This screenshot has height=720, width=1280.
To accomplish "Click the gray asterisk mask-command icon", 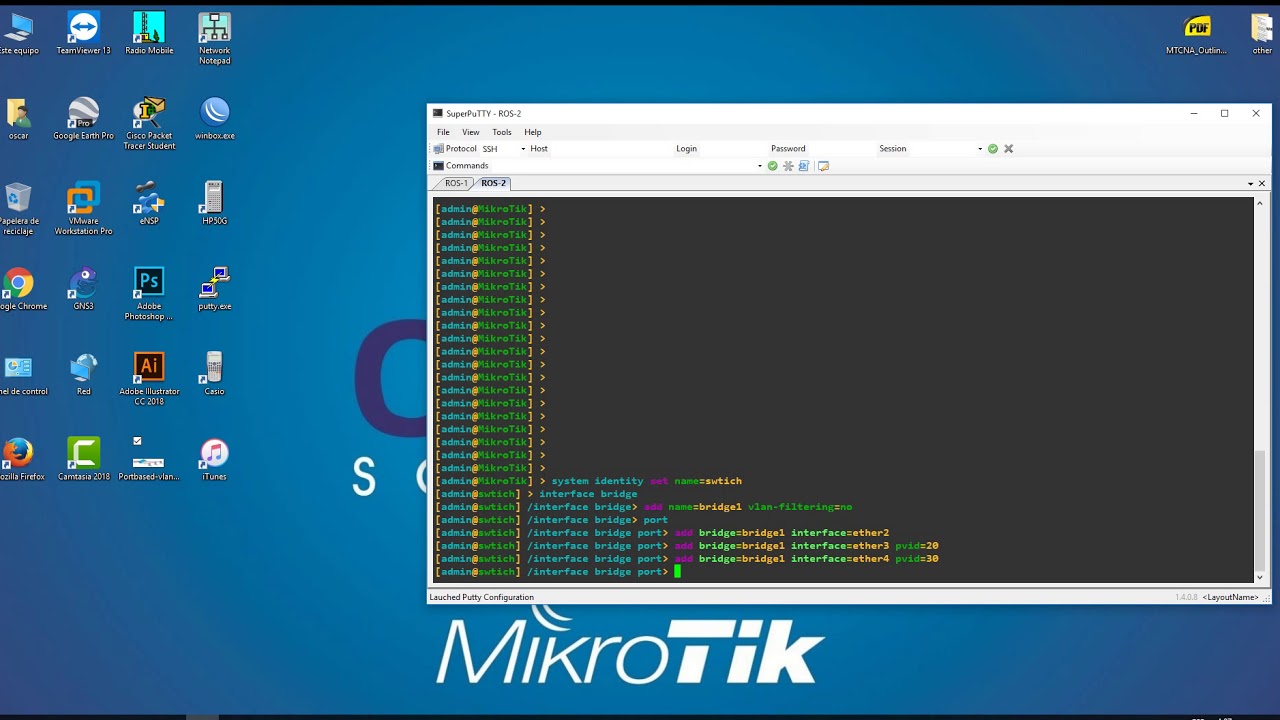I will pyautogui.click(x=788, y=166).
